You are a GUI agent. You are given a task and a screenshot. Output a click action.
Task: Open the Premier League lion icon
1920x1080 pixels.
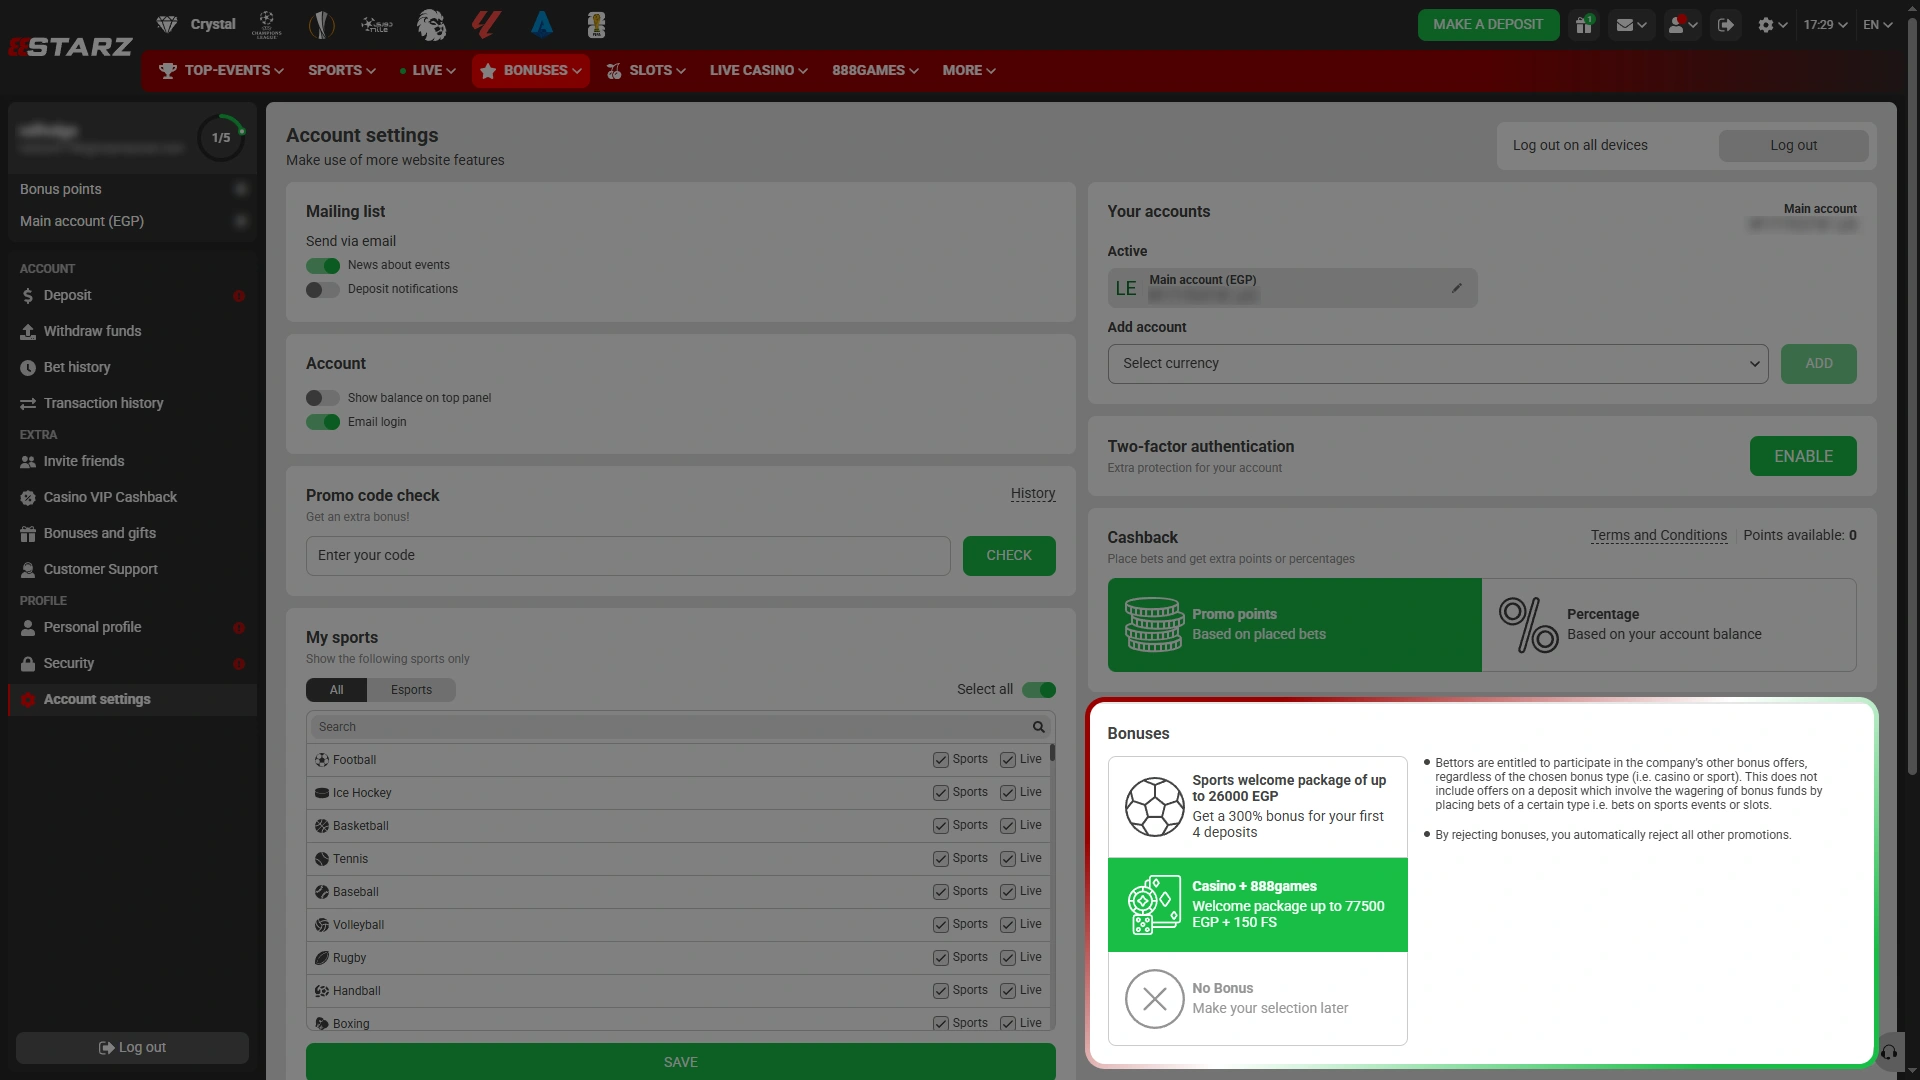[x=431, y=24]
